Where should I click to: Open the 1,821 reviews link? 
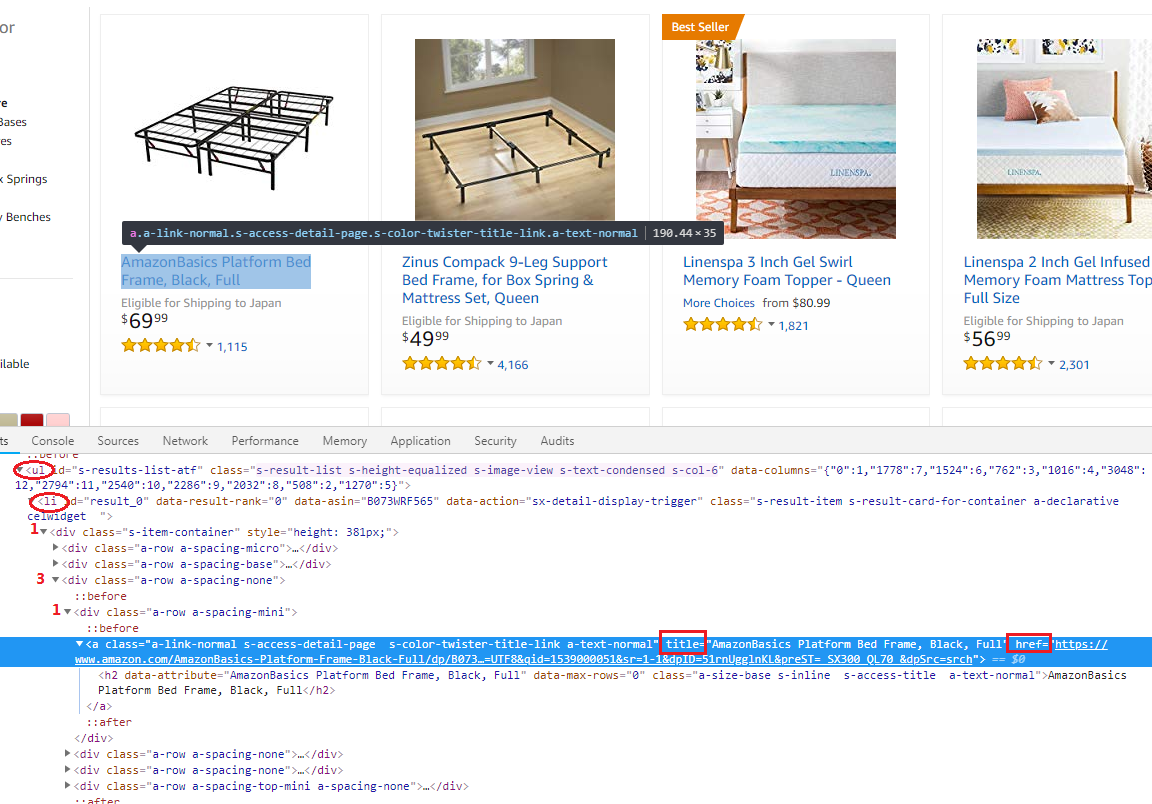click(793, 326)
